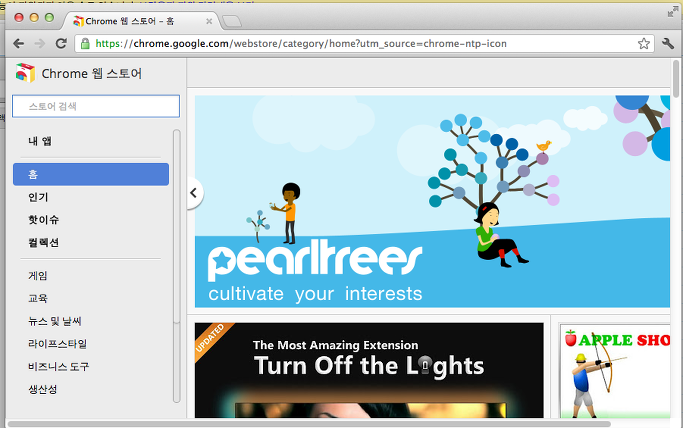The image size is (683, 428).
Task: Browse the 라이프스타일 category
Action: coord(57,344)
